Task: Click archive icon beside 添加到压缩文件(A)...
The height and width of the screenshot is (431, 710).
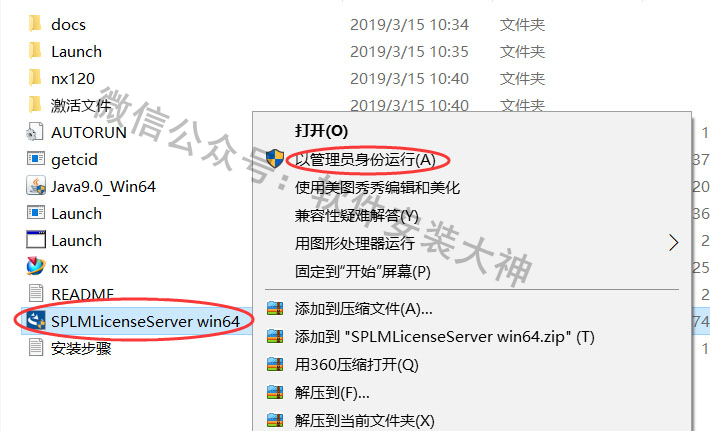Action: [275, 309]
